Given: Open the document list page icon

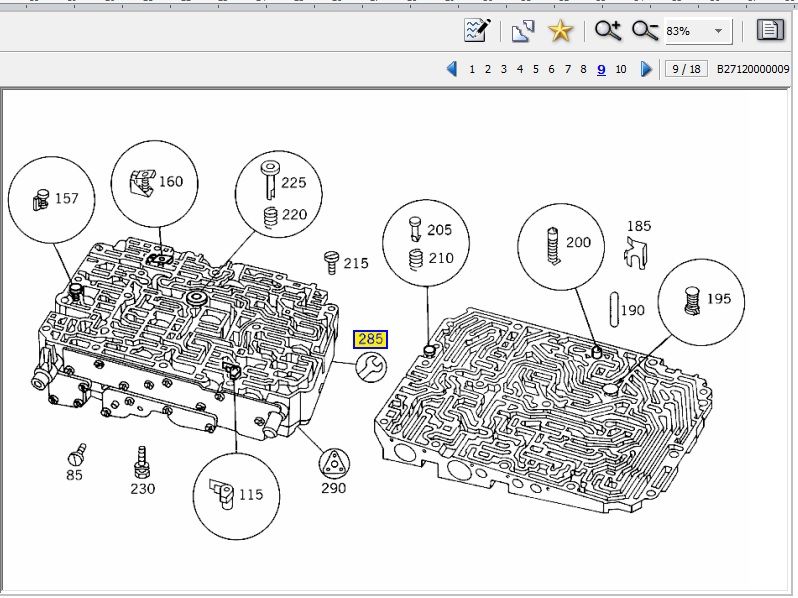Looking at the screenshot, I should (770, 30).
